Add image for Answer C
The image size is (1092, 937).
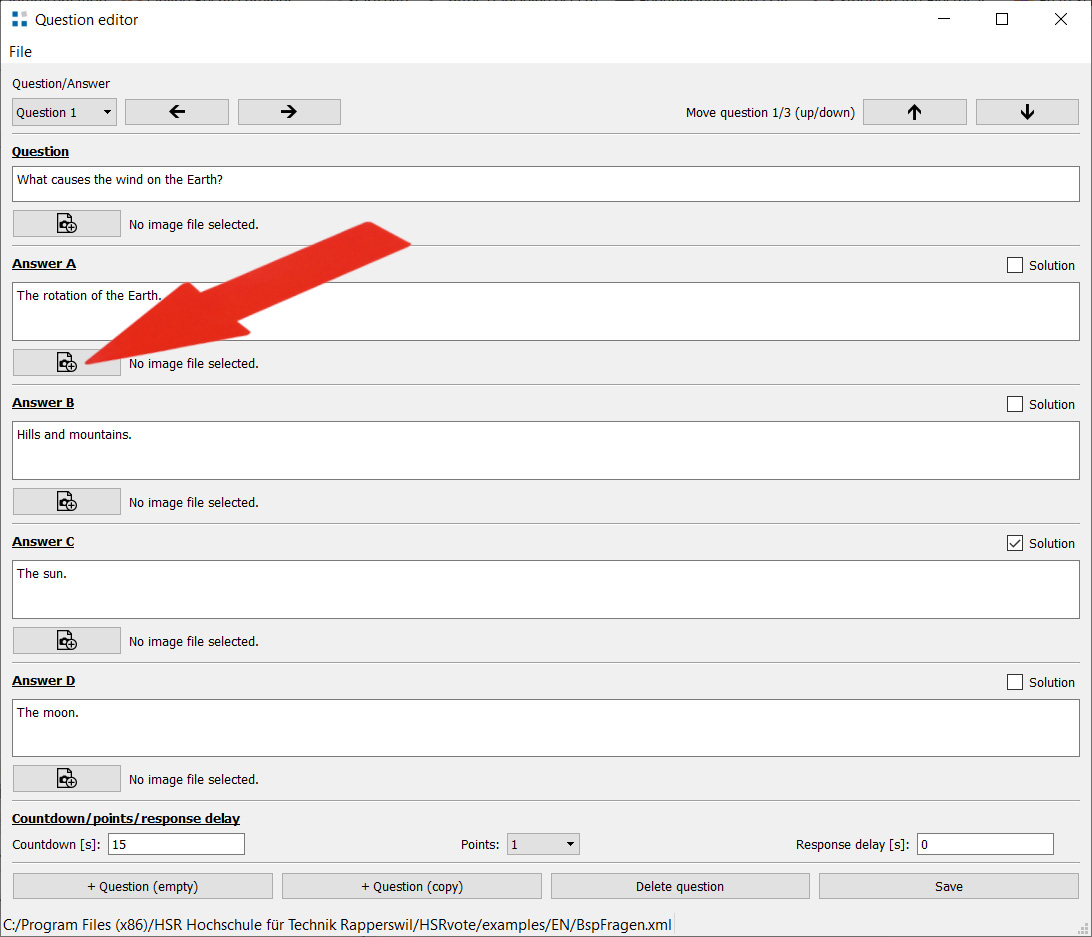point(66,641)
